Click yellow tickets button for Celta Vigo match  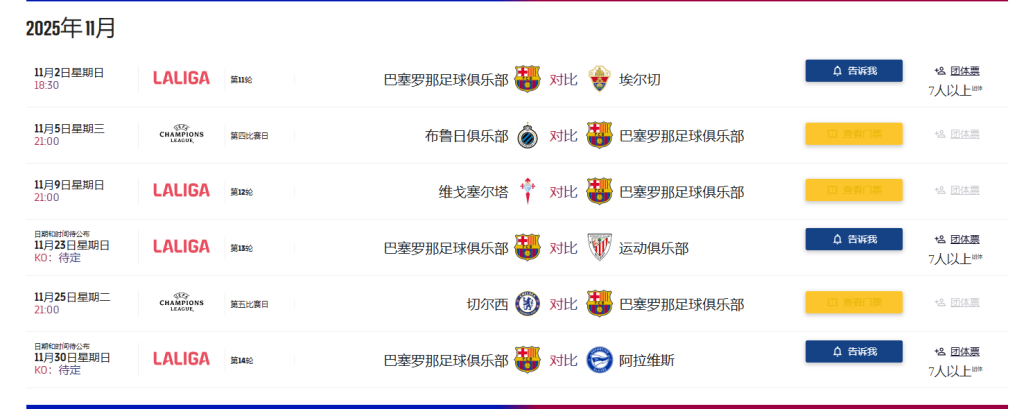853,190
